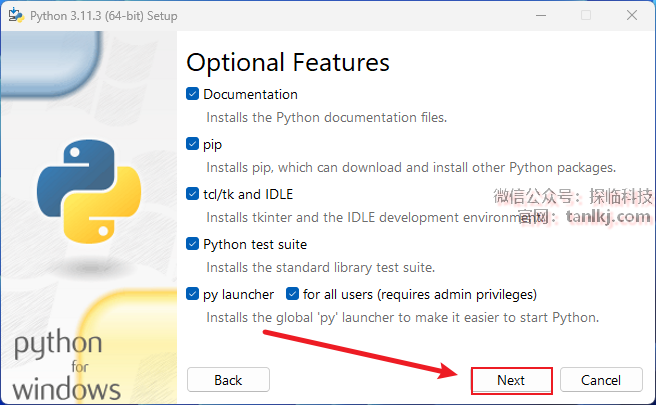Disable the tcl/tk and IDLE checkbox

(192, 194)
